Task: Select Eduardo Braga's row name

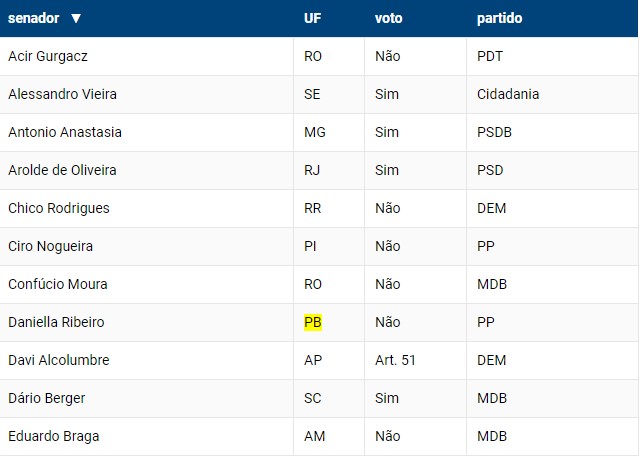Action: 54,436
